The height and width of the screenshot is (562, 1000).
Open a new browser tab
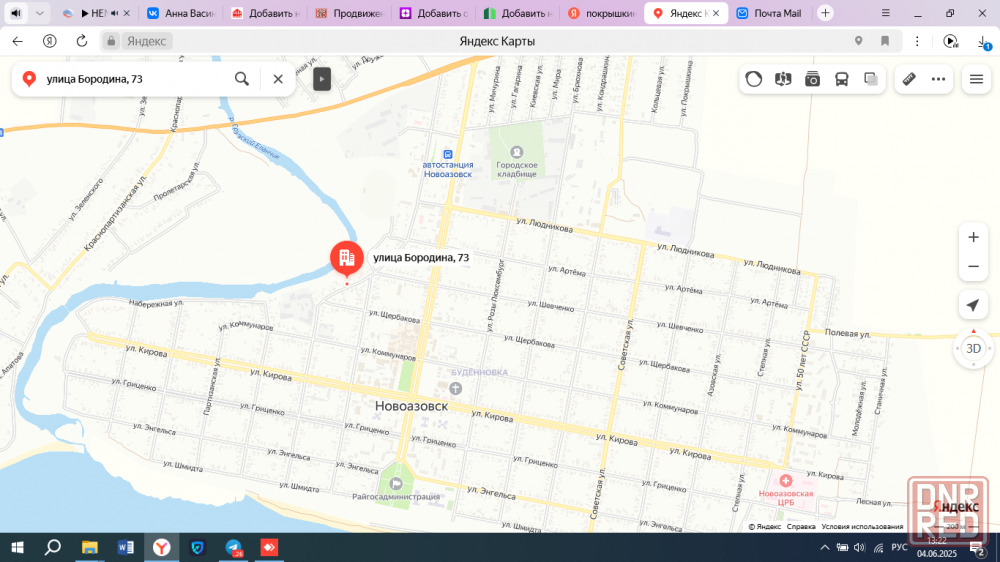(x=825, y=13)
